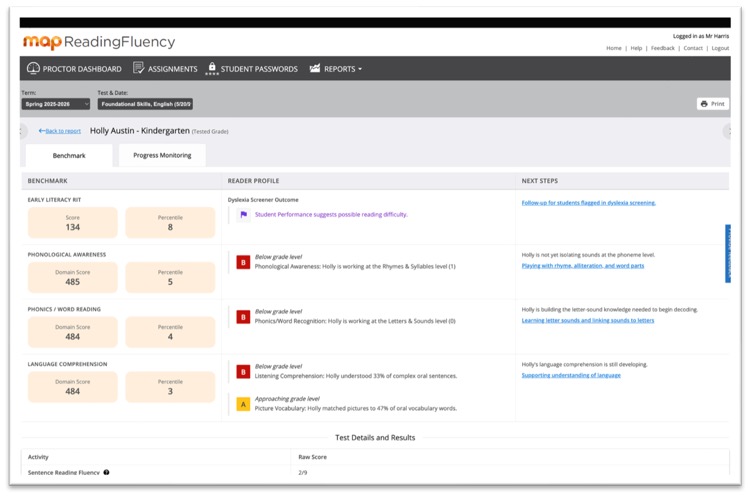Image resolution: width=750 pixels, height=498 pixels.
Task: Open the Test & Date dropdown
Action: [x=145, y=104]
